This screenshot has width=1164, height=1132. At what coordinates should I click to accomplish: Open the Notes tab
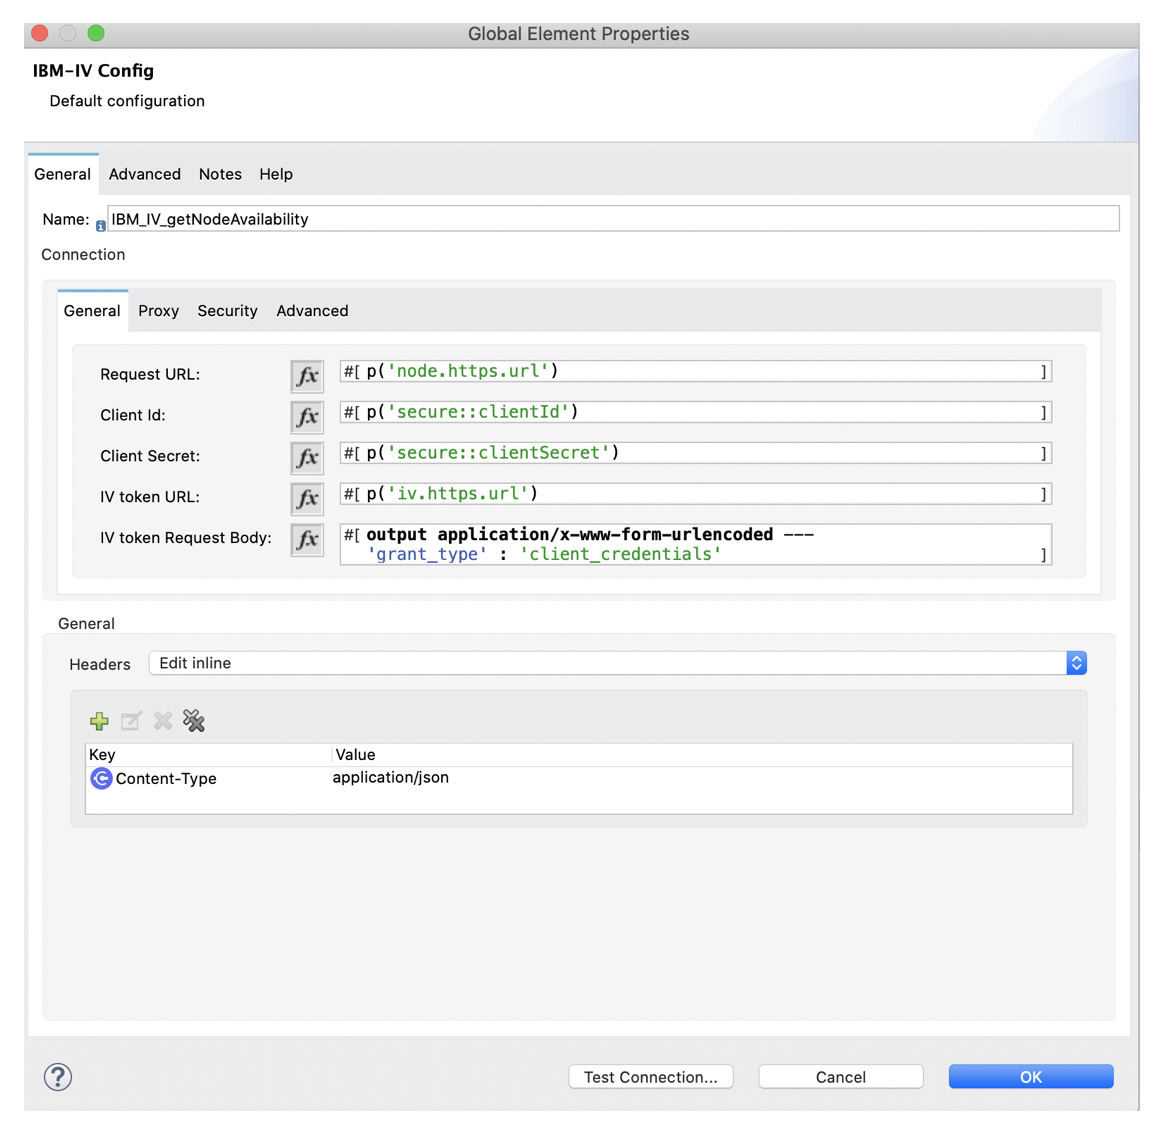pos(220,174)
